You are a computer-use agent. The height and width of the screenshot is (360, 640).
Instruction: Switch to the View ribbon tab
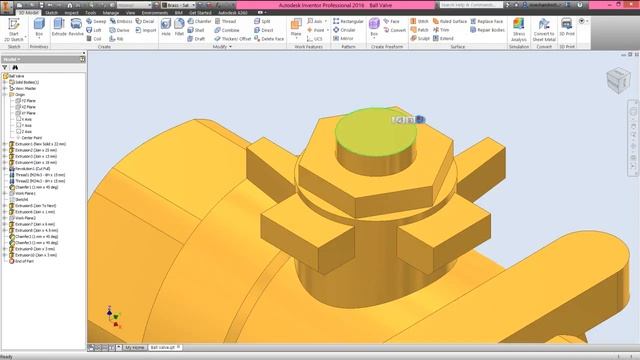[130, 13]
